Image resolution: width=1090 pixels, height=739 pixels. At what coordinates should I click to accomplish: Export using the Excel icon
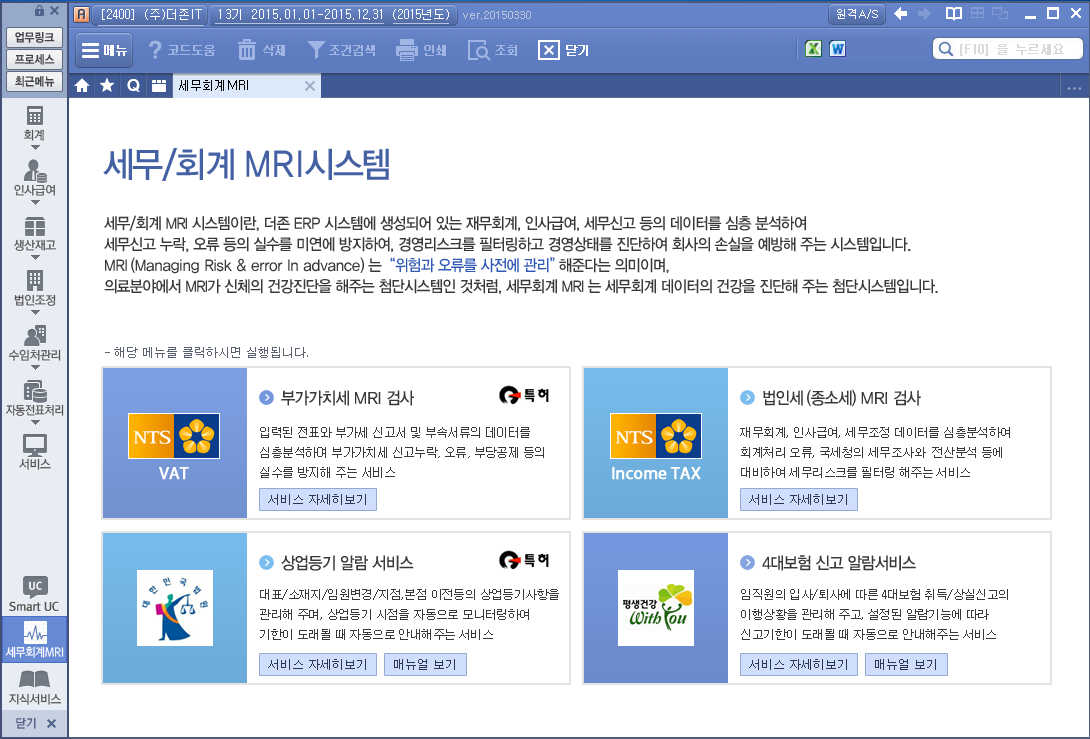[814, 49]
